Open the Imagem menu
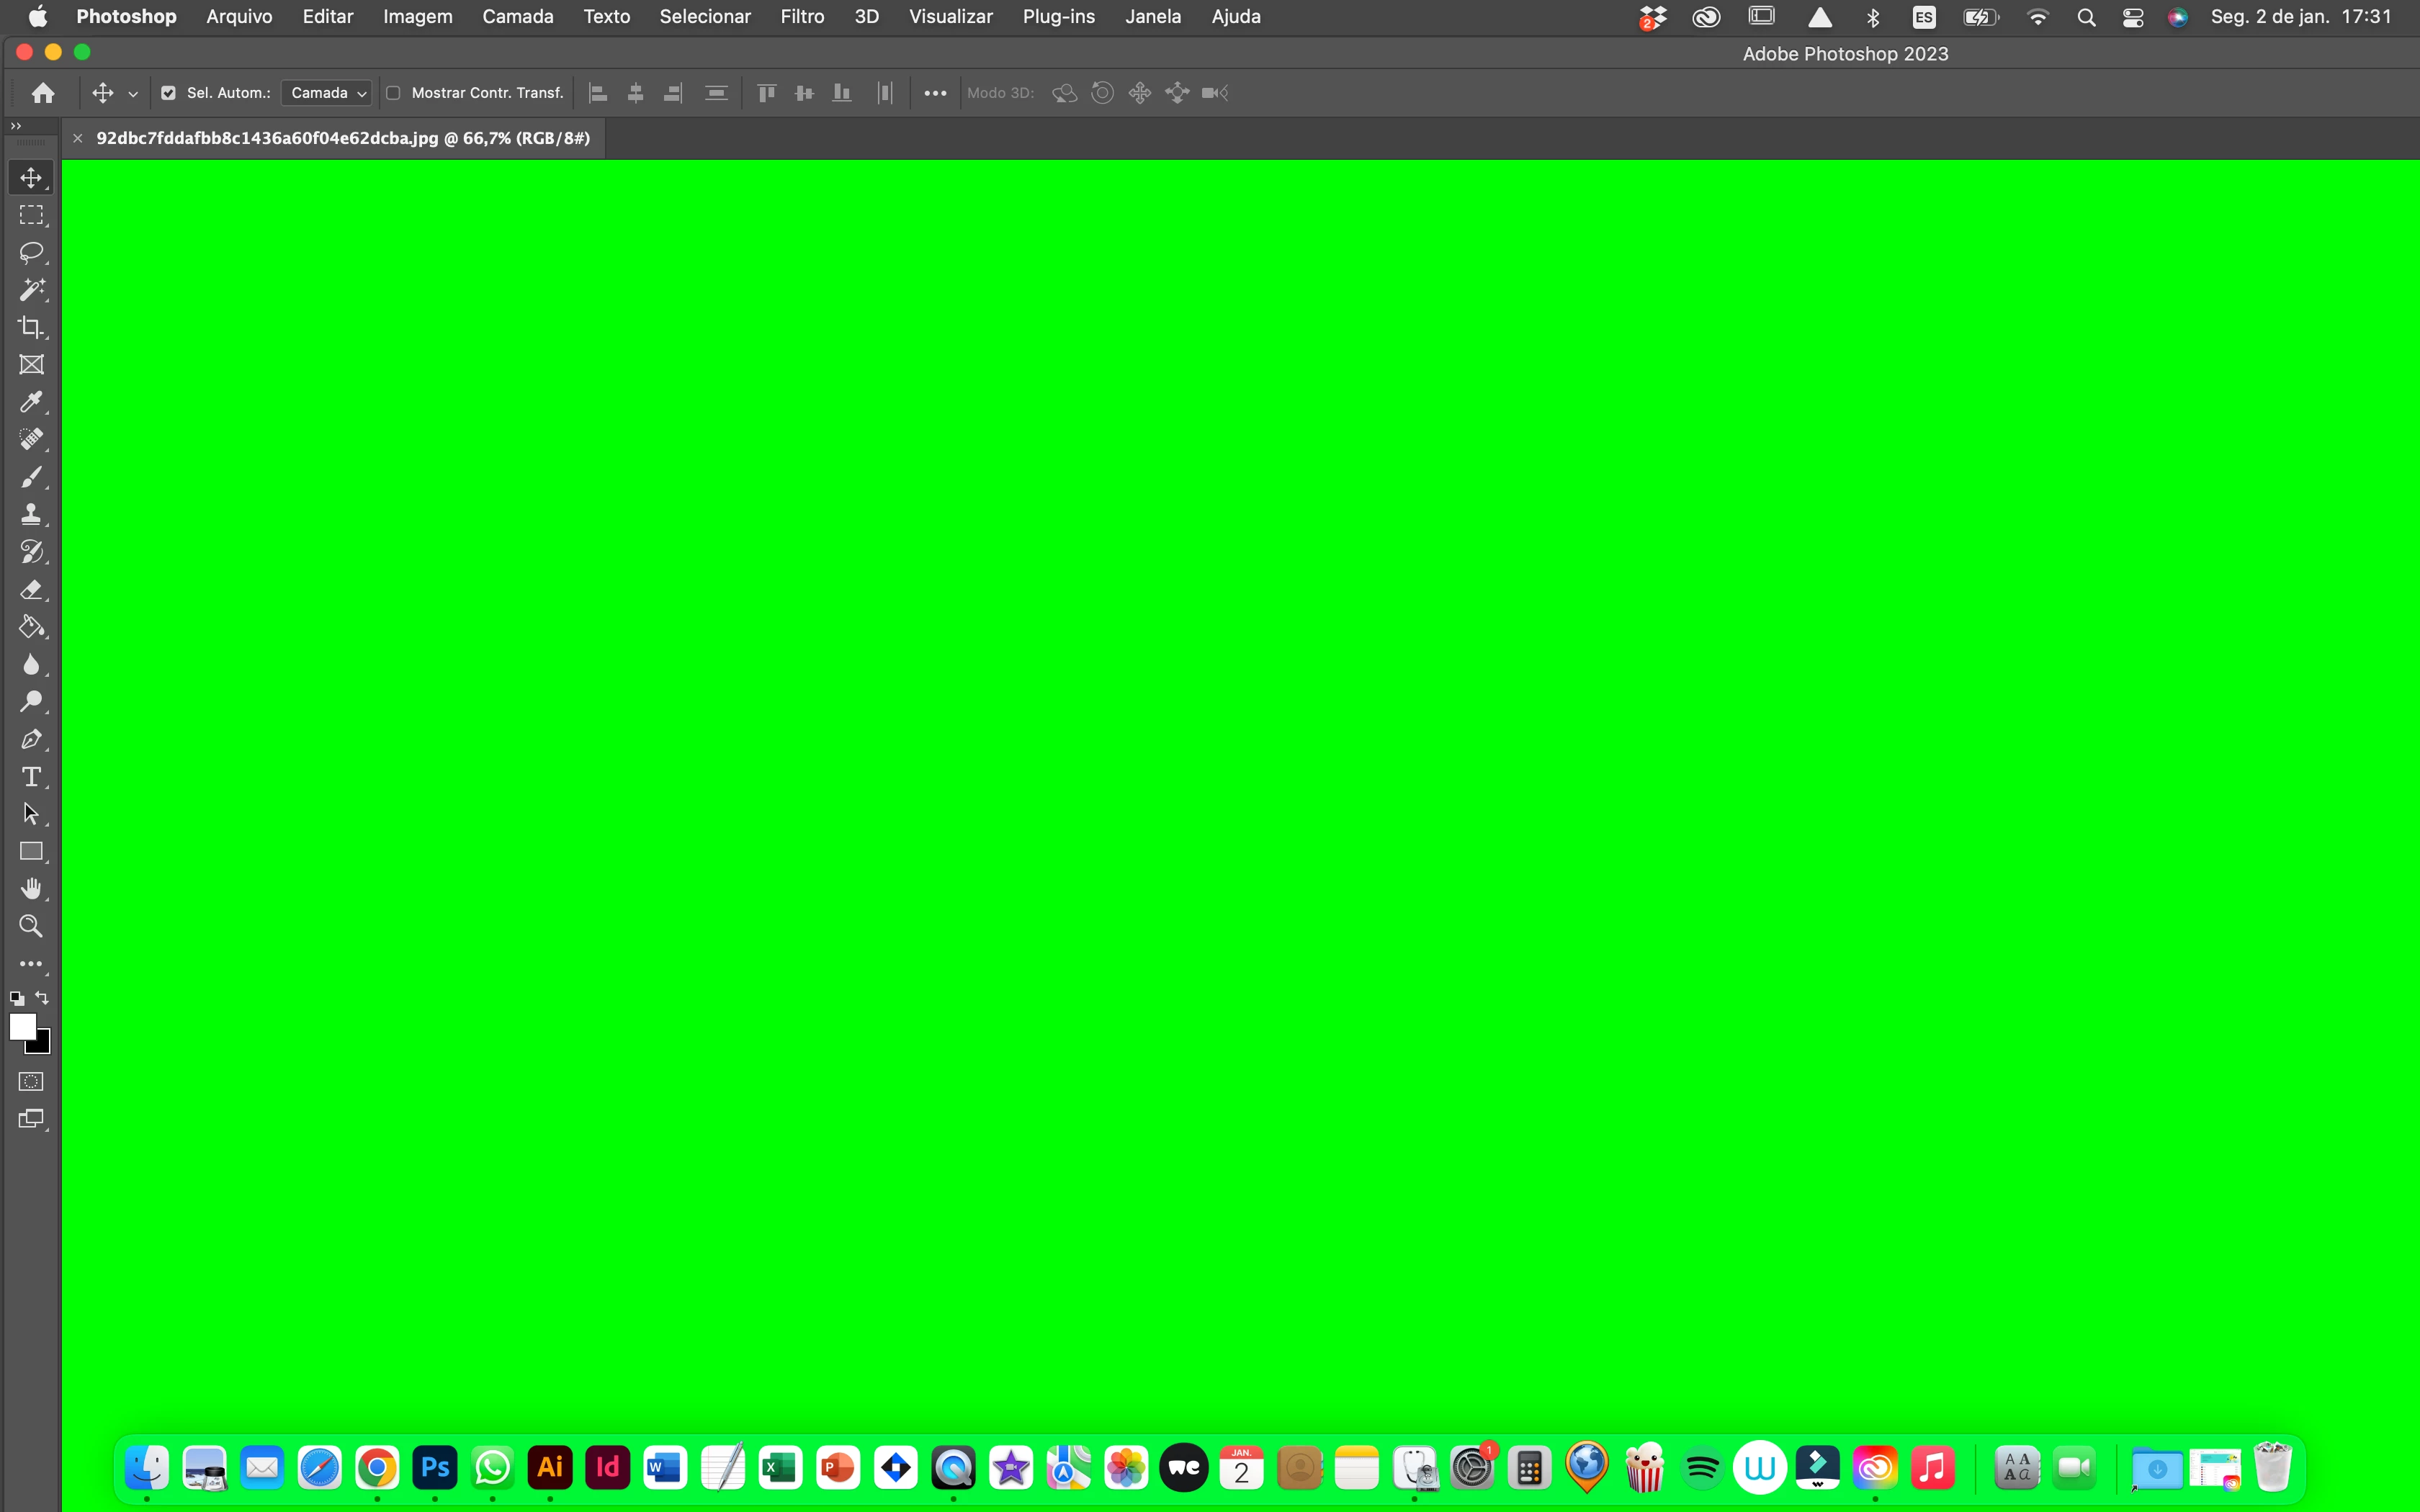Screen dimensions: 2420x1512 417,17
